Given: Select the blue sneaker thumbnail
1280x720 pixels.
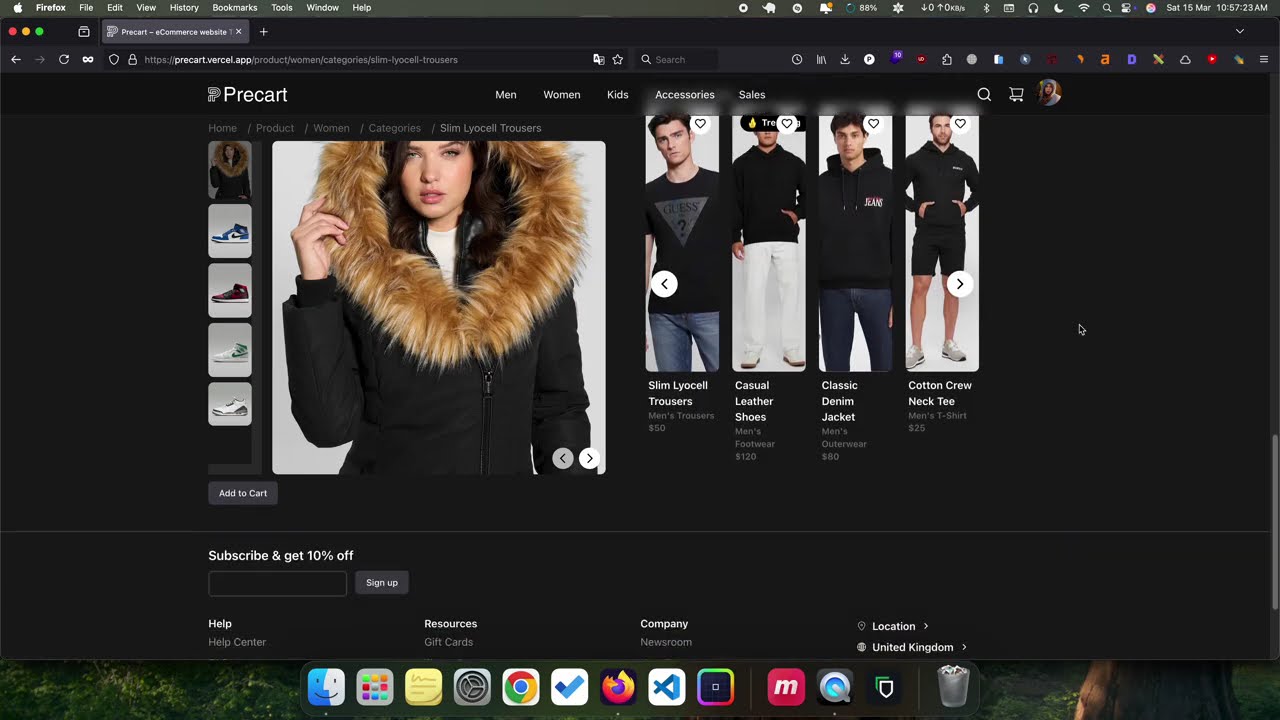Looking at the screenshot, I should point(230,231).
